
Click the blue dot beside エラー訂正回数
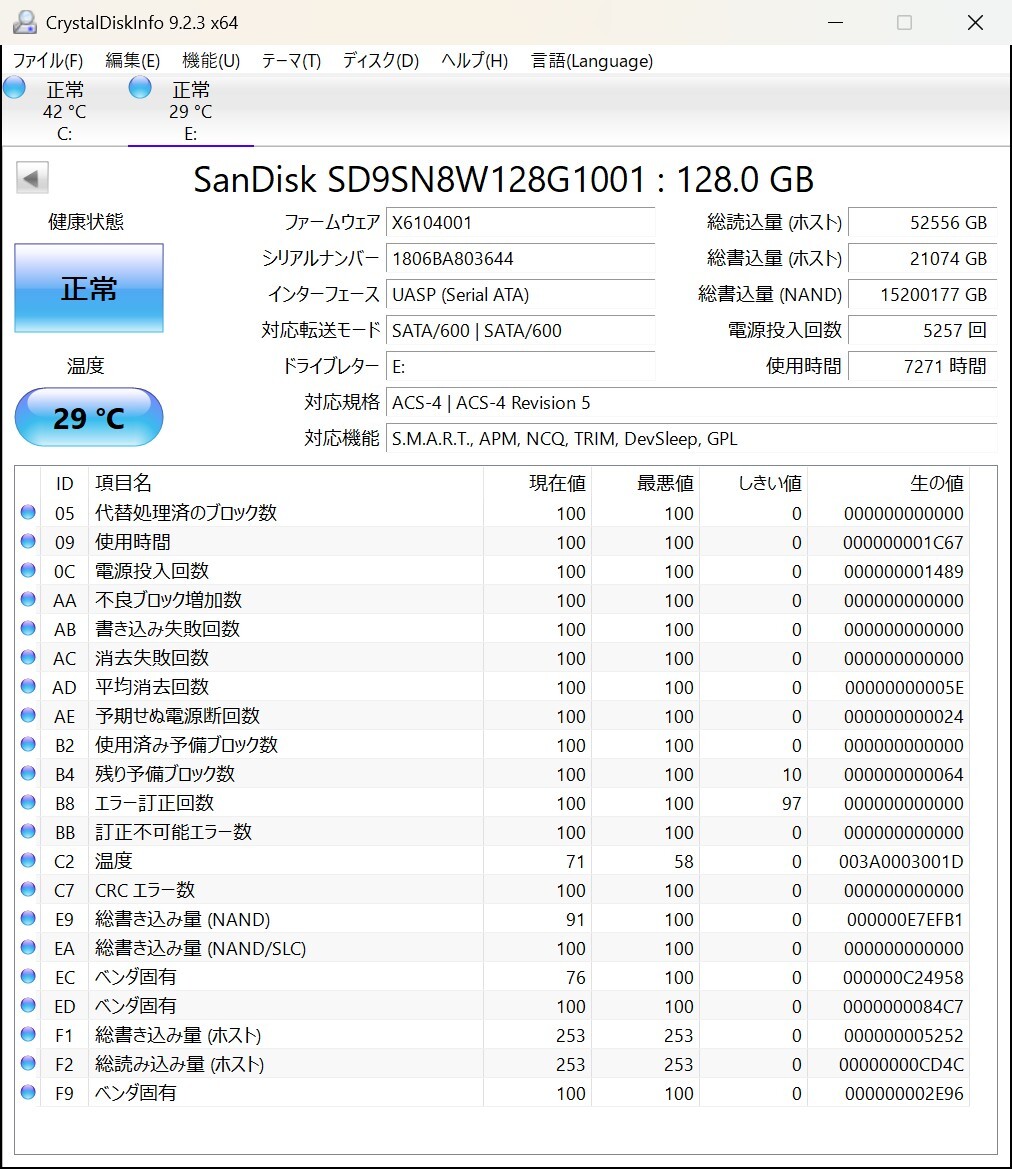coord(28,803)
